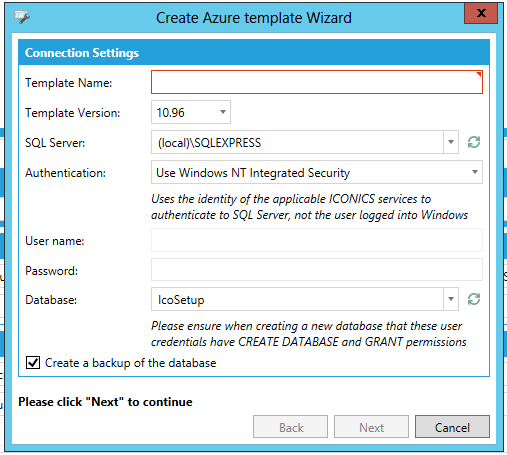Click inside the User name field

tap(317, 240)
